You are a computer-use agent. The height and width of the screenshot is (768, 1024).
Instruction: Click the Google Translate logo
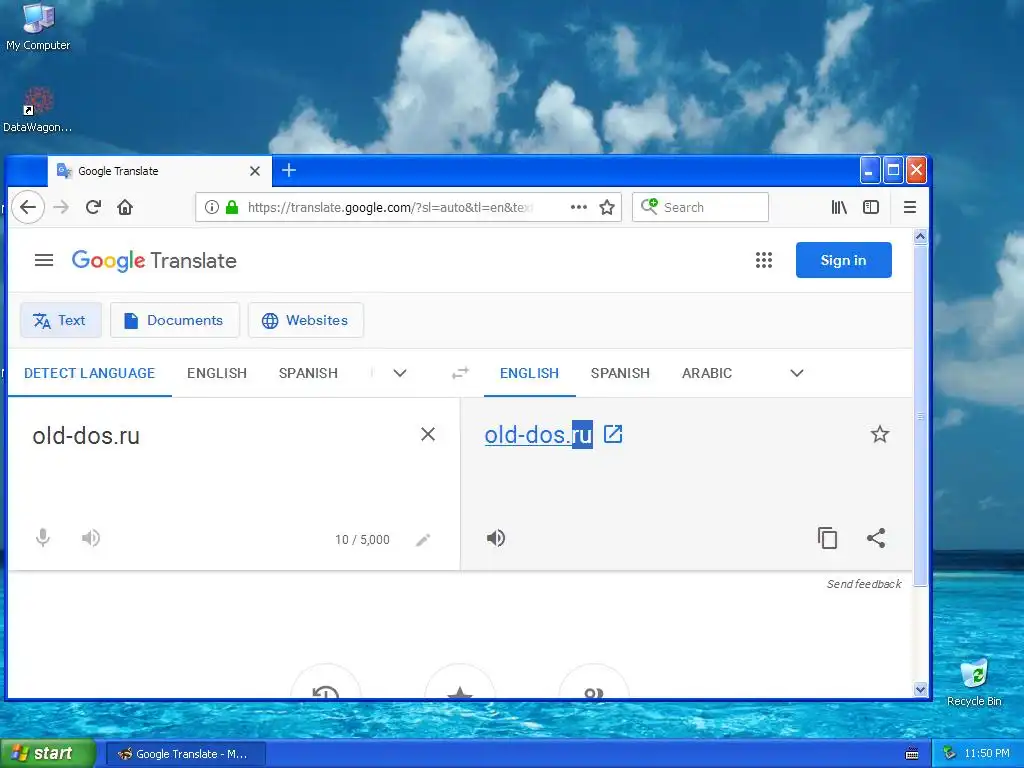154,261
